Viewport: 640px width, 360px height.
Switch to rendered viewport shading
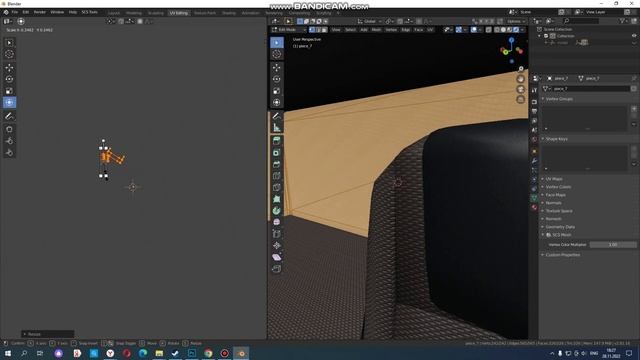[516, 30]
